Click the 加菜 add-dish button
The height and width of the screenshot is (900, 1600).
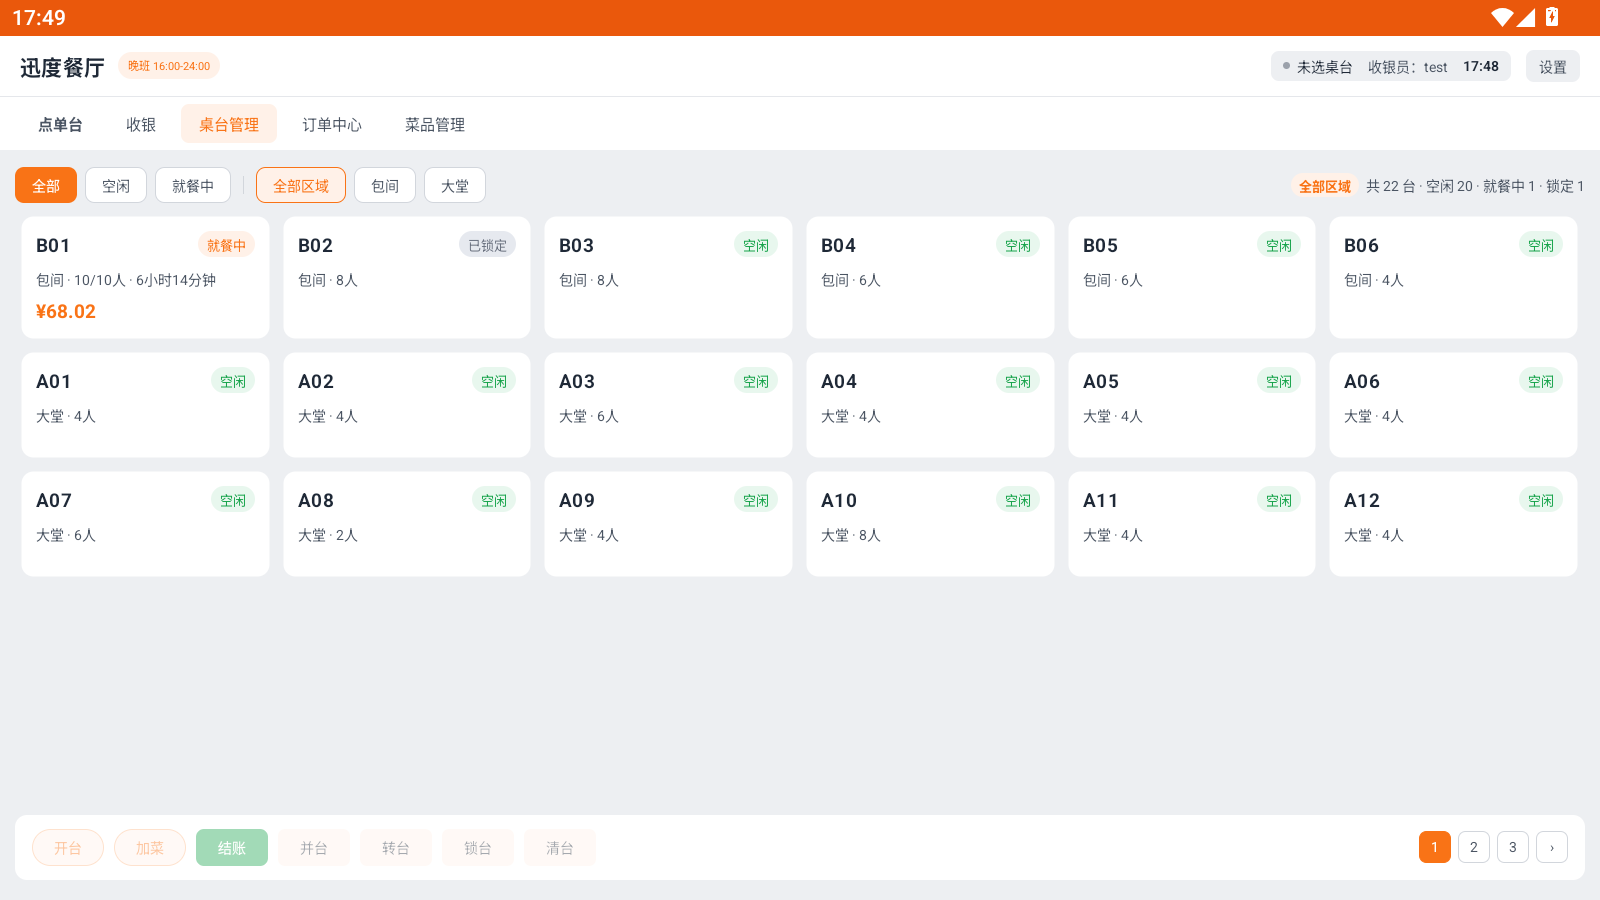point(150,848)
